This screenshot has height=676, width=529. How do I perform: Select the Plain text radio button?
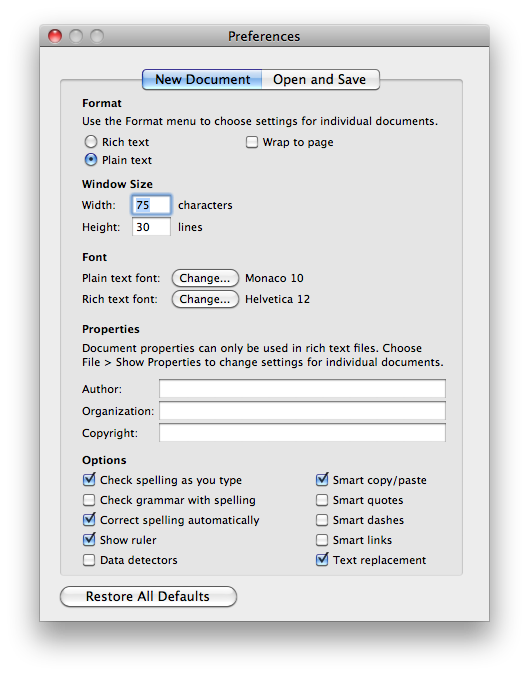[91, 160]
